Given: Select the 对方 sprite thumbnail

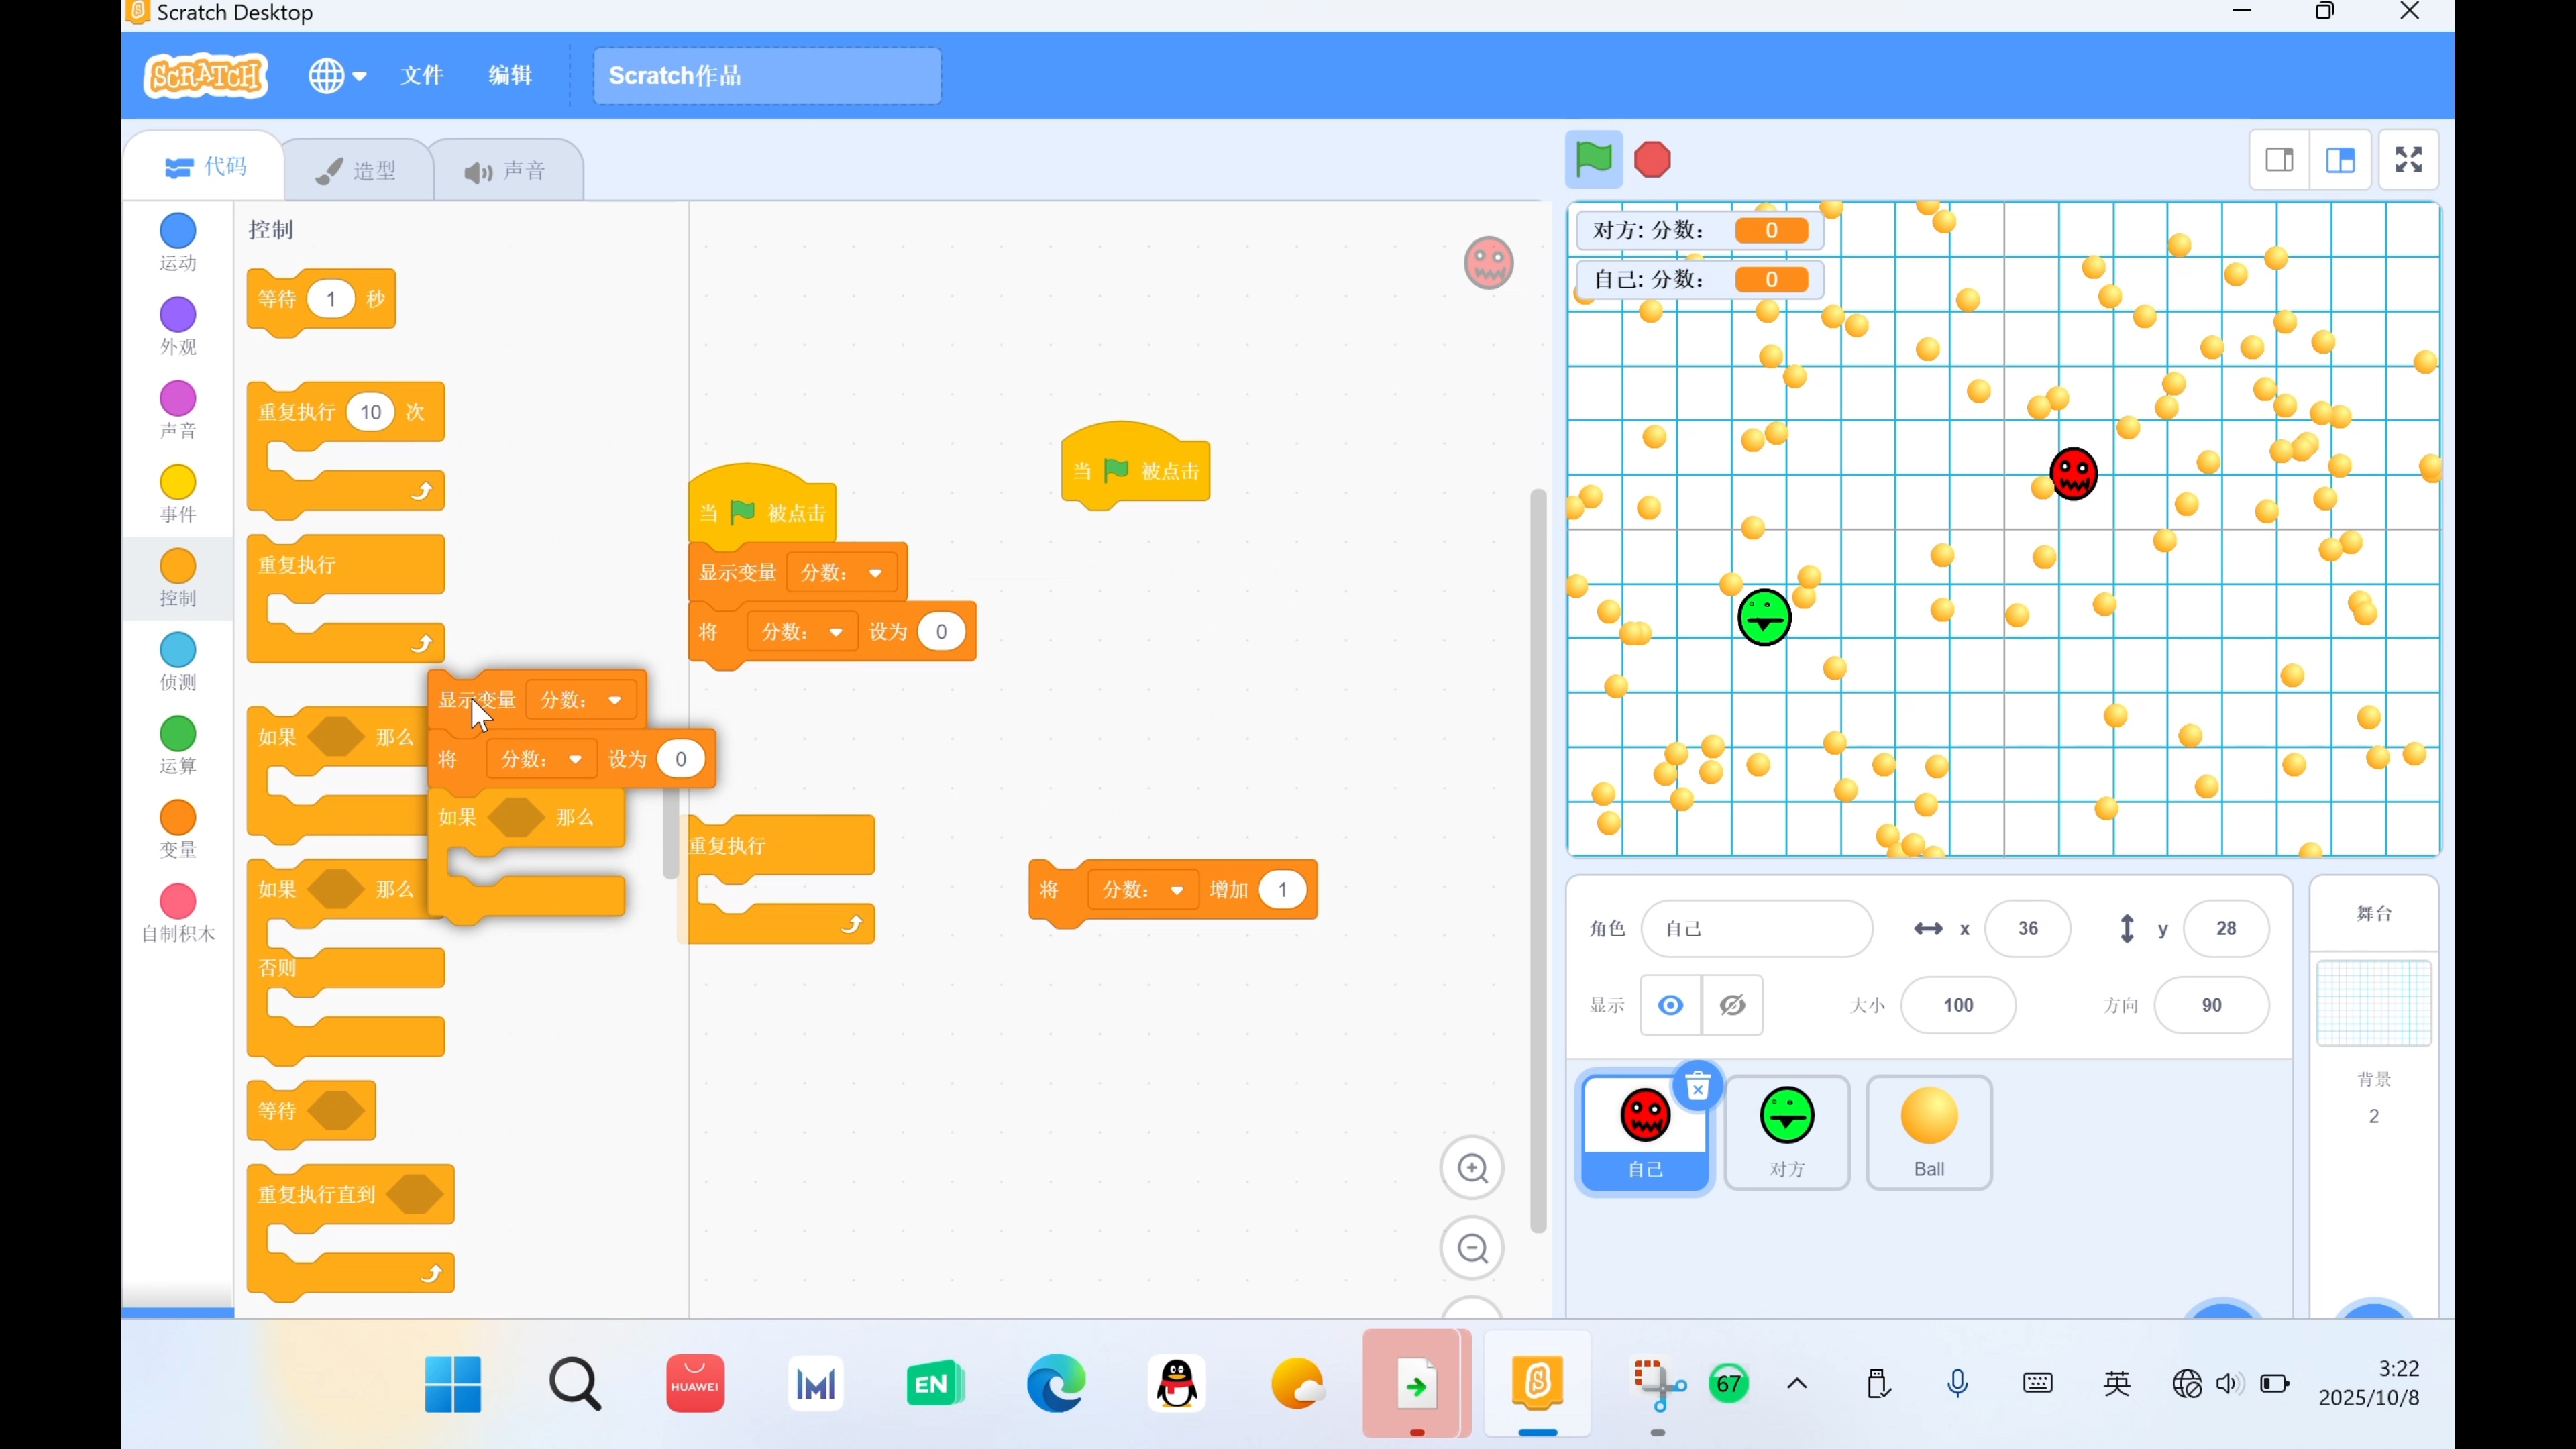Looking at the screenshot, I should pyautogui.click(x=1787, y=1132).
